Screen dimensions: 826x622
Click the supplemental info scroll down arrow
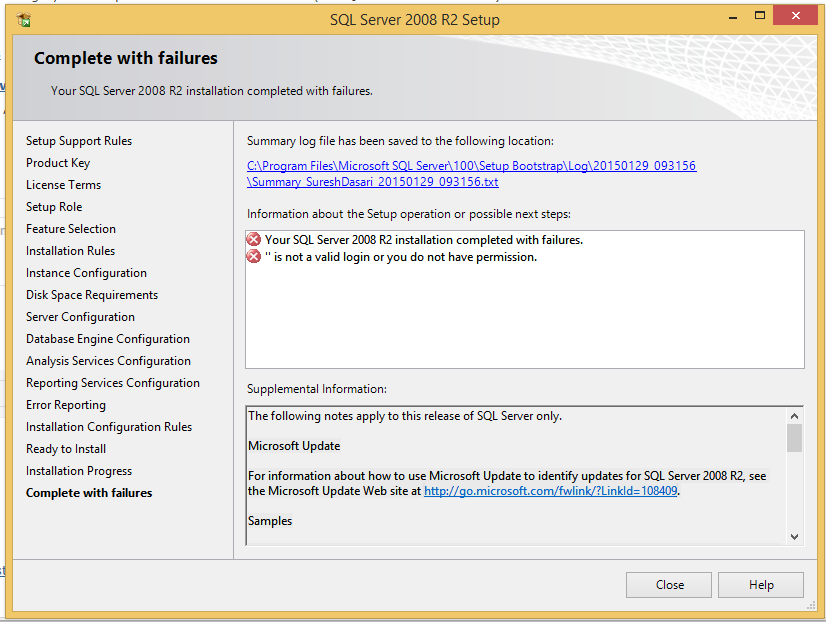(794, 537)
